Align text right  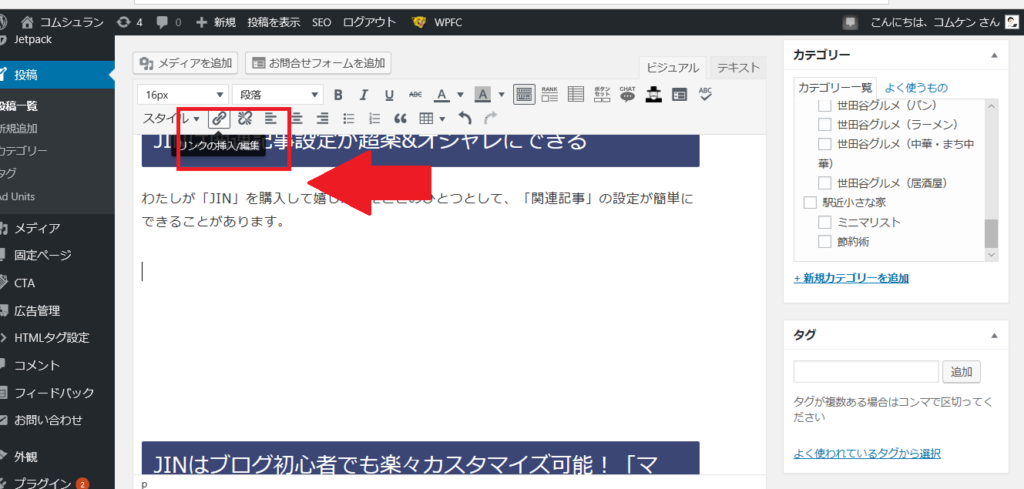click(322, 118)
